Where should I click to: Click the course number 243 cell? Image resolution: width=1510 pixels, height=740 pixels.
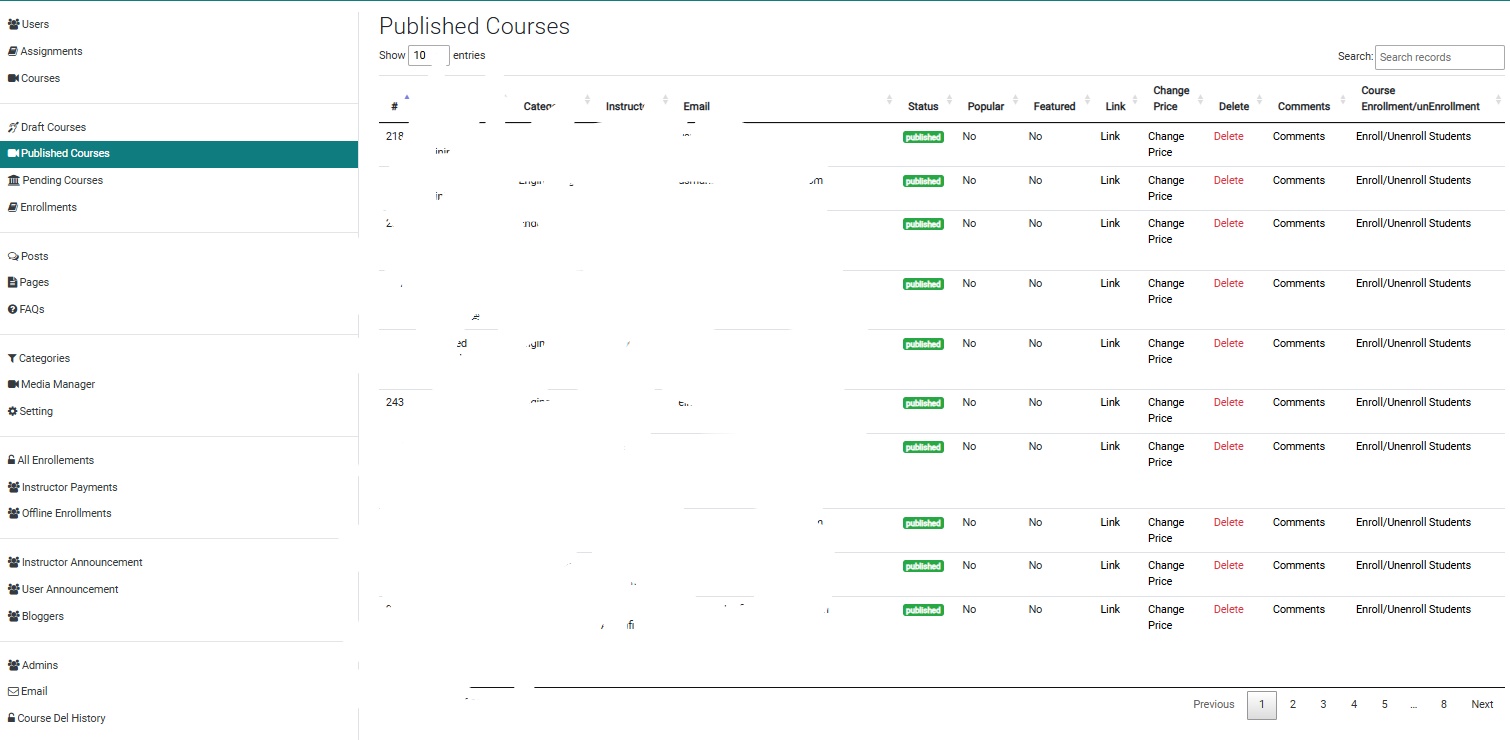(x=395, y=402)
